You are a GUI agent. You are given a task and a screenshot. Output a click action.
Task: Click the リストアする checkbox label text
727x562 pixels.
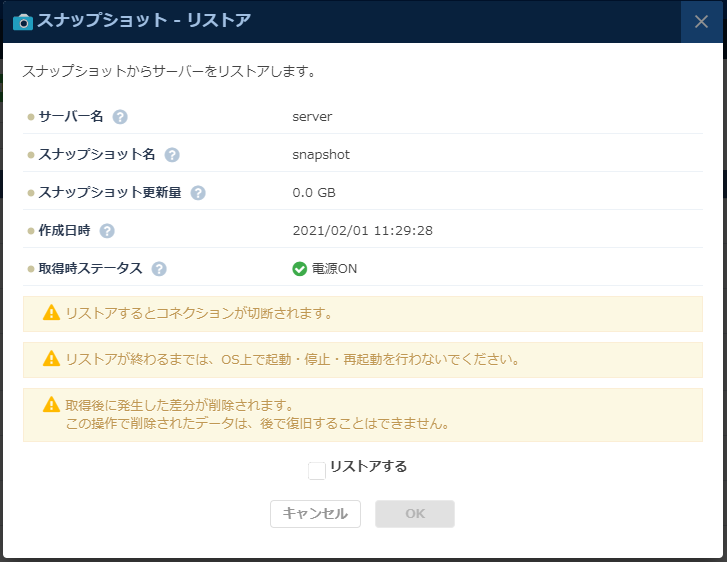[368, 466]
